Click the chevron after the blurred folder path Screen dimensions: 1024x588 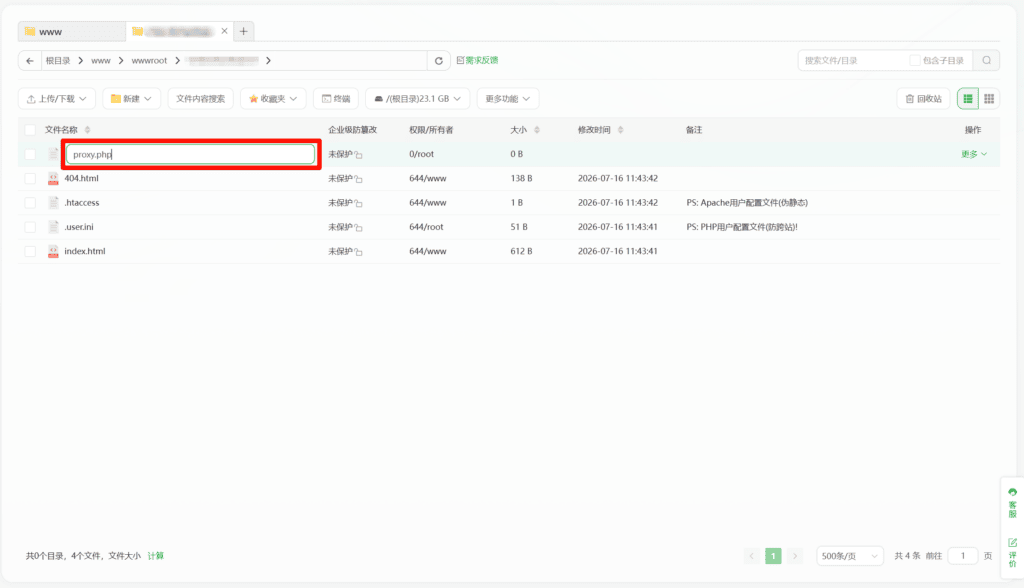(x=268, y=61)
